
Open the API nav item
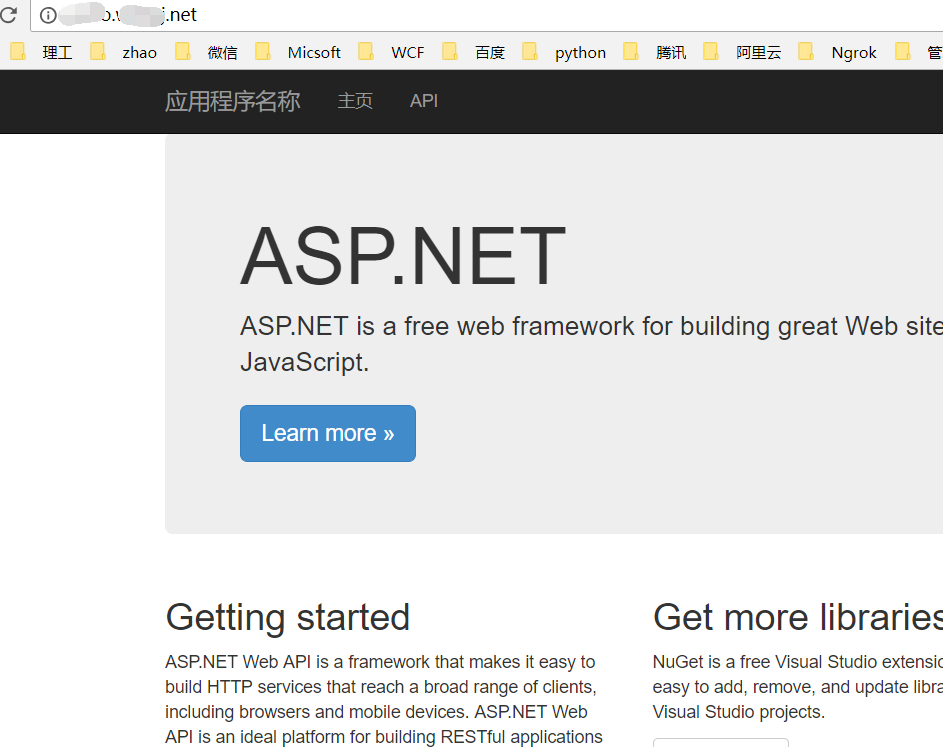[x=424, y=101]
